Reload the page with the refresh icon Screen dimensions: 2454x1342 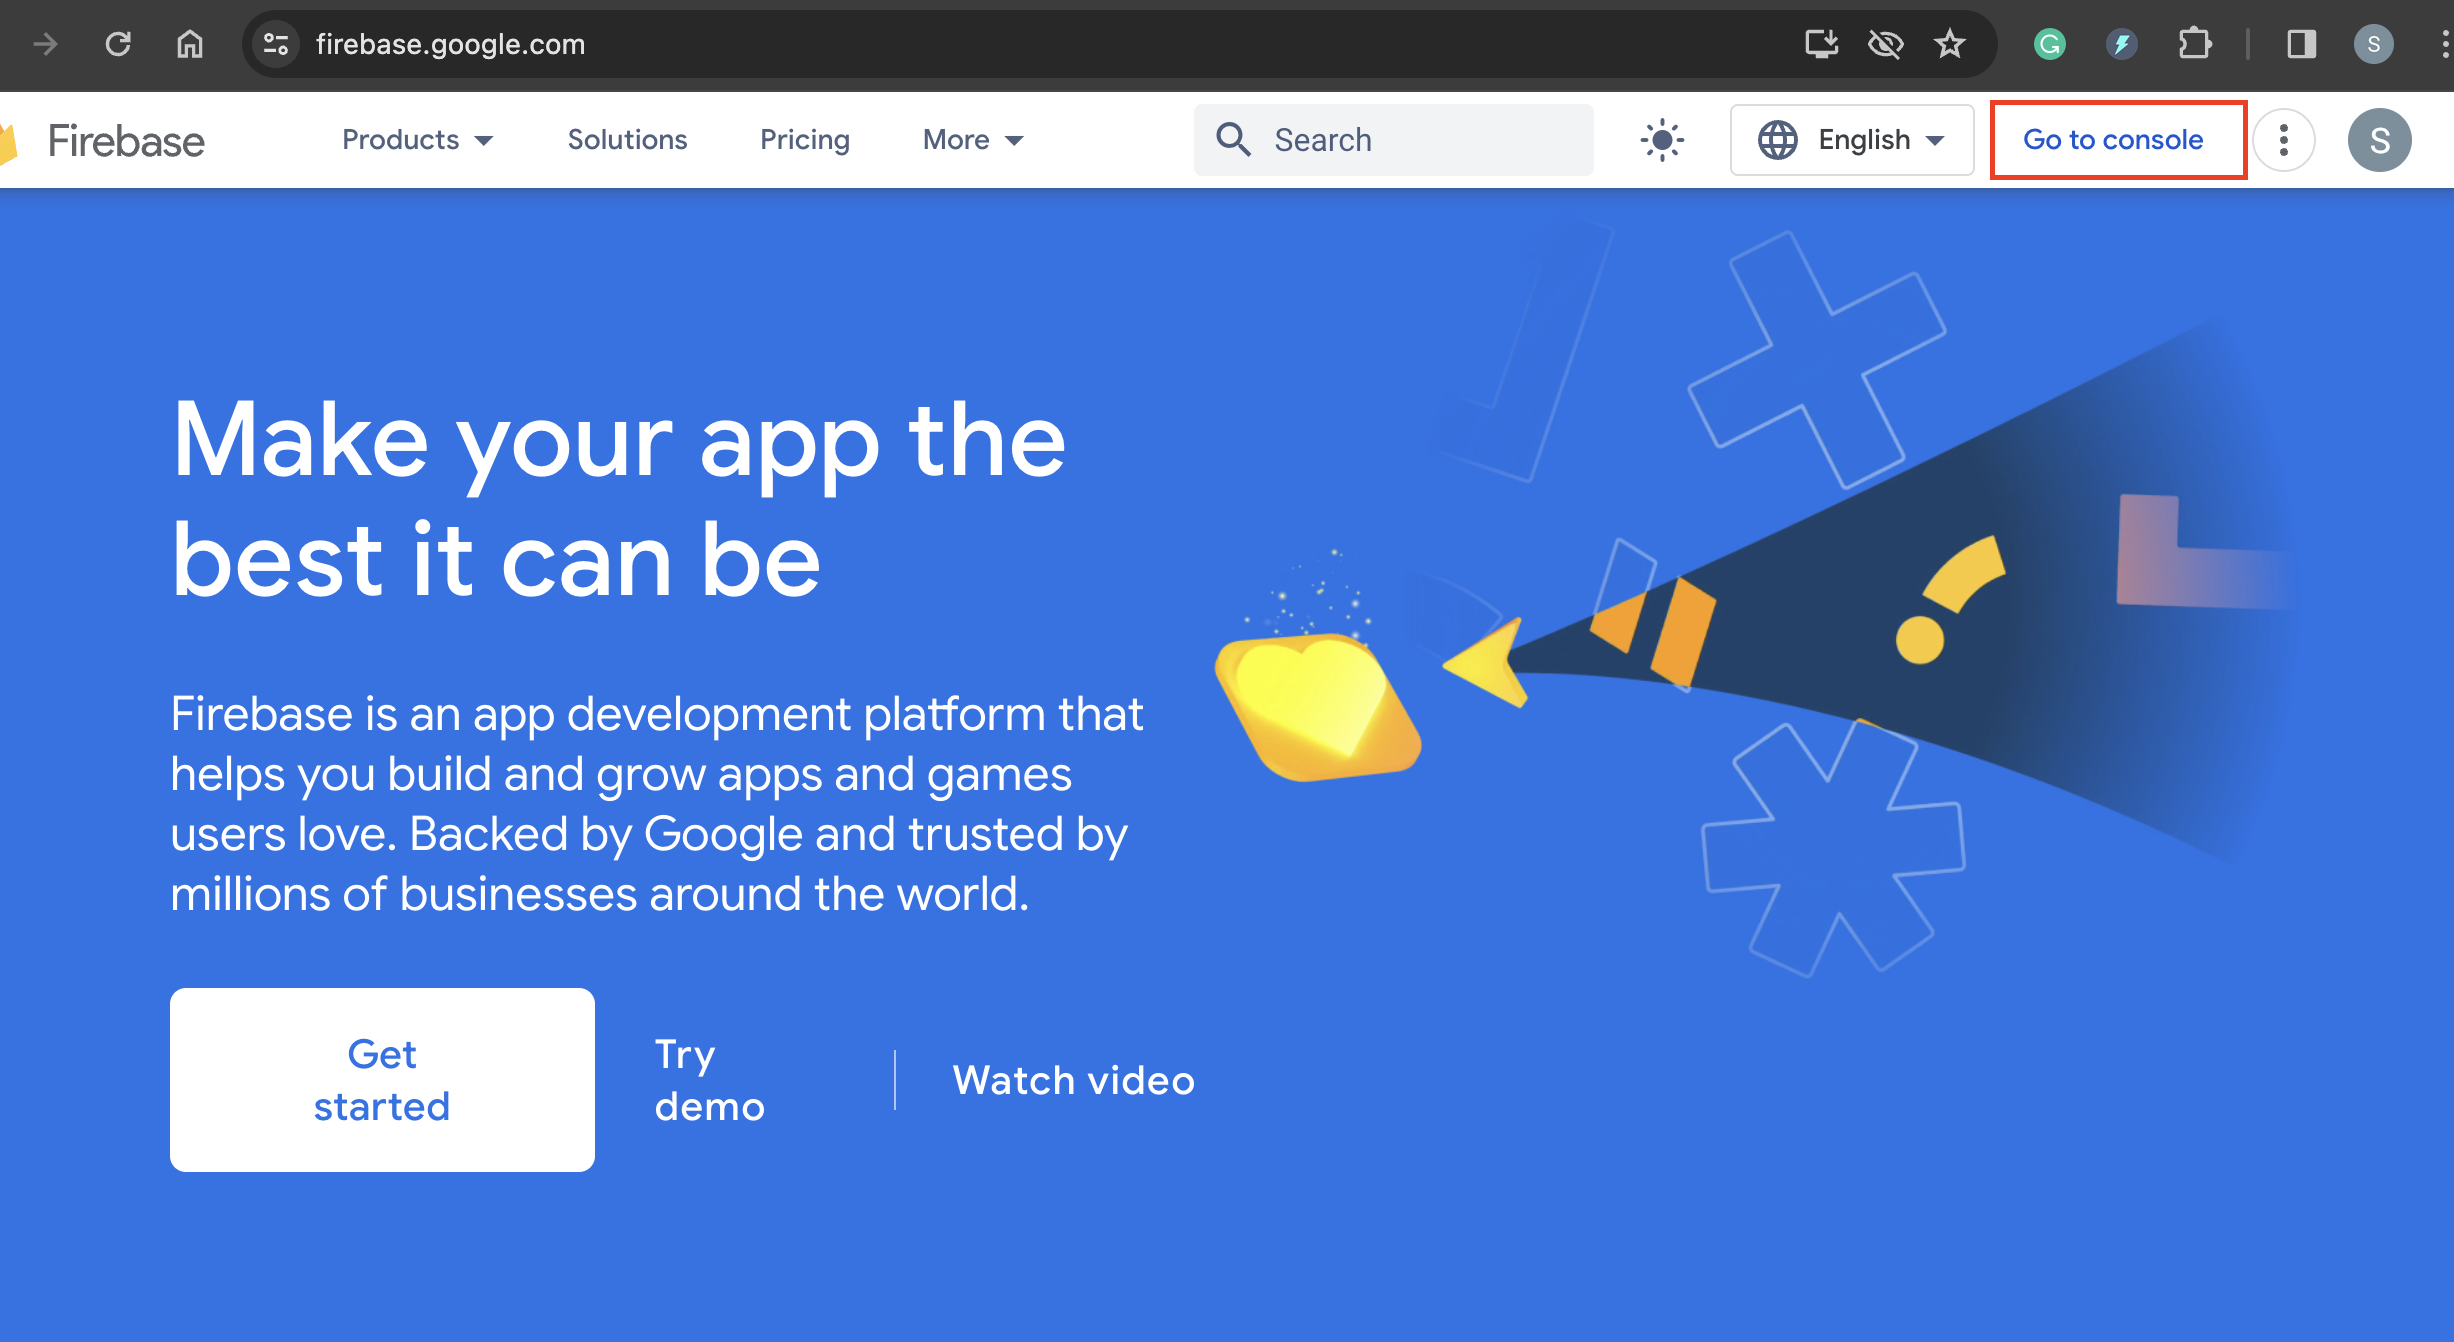click(118, 44)
